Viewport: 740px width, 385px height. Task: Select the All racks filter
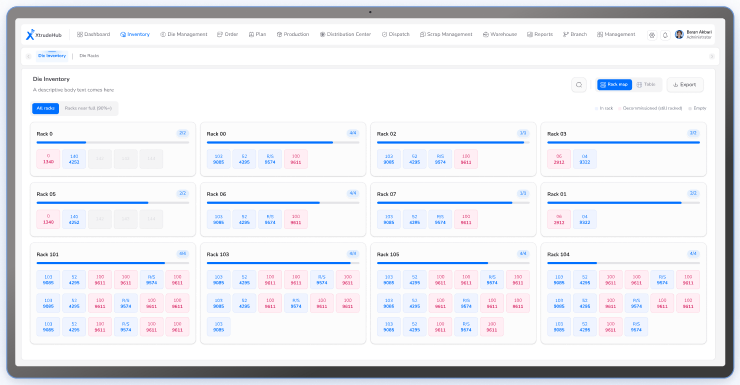(x=46, y=109)
